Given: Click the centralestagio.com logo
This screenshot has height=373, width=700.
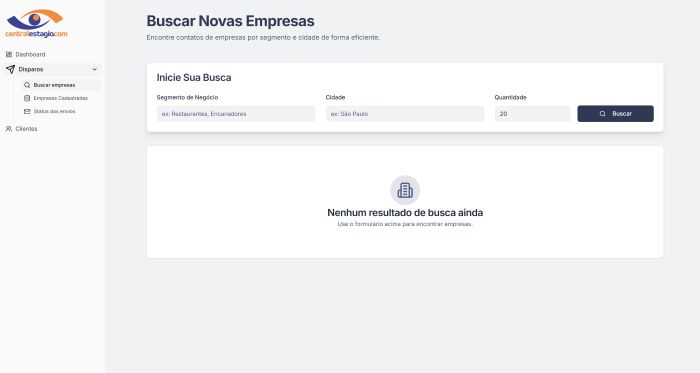Looking at the screenshot, I should coord(36,24).
